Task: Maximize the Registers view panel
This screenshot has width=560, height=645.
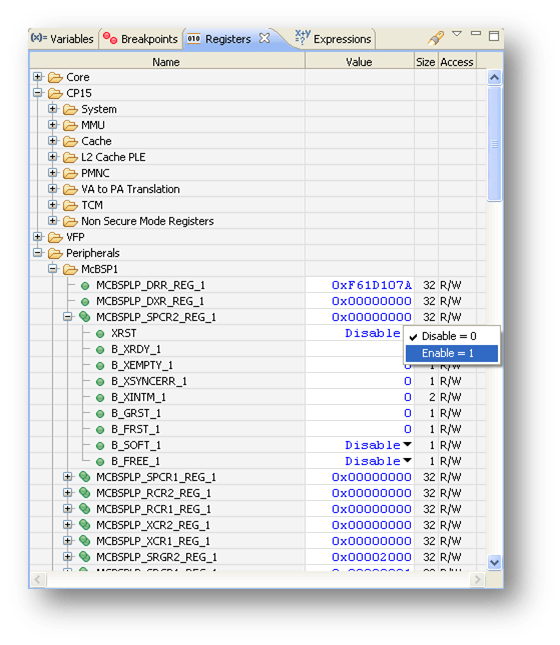Action: [x=494, y=36]
